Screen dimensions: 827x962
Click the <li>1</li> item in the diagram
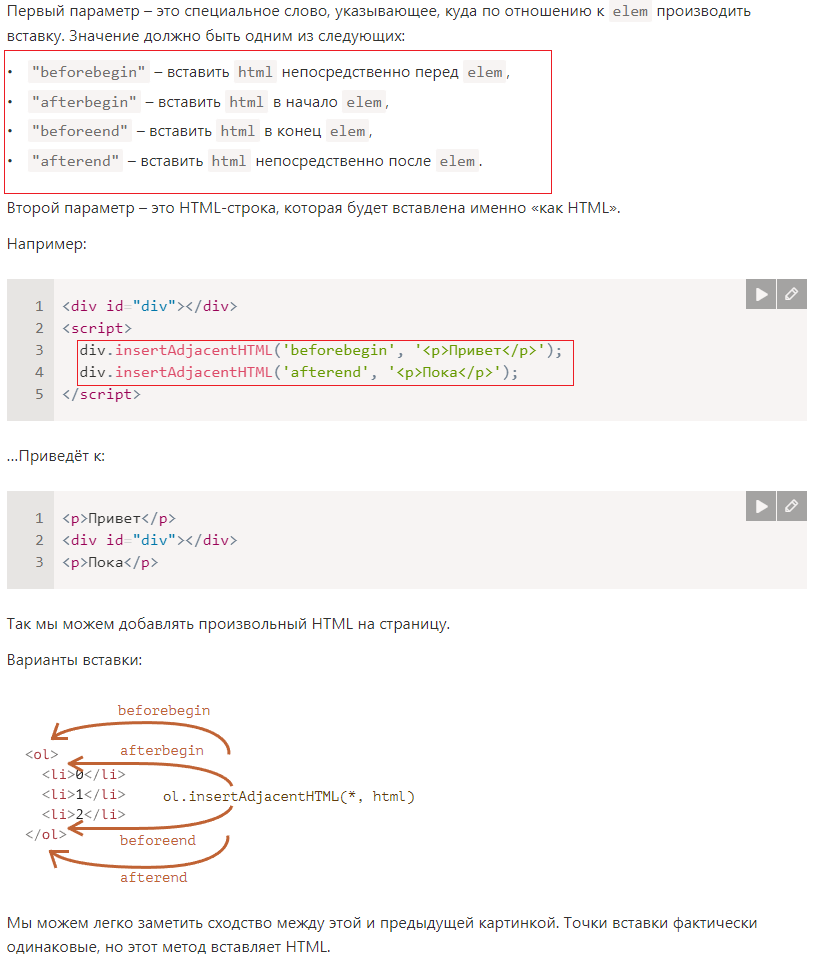coord(83,795)
